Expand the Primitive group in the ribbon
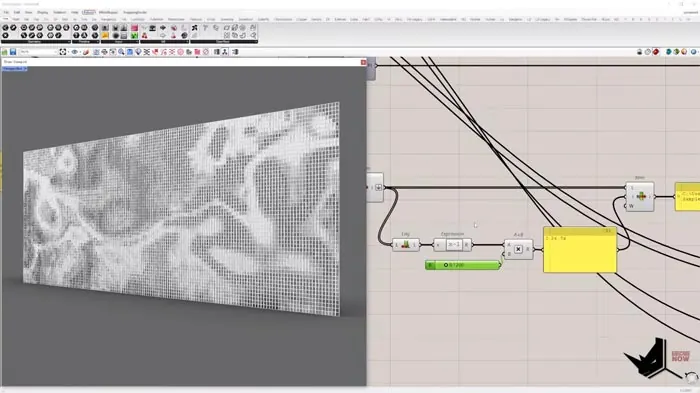This screenshot has height=393, width=700. coord(85,42)
